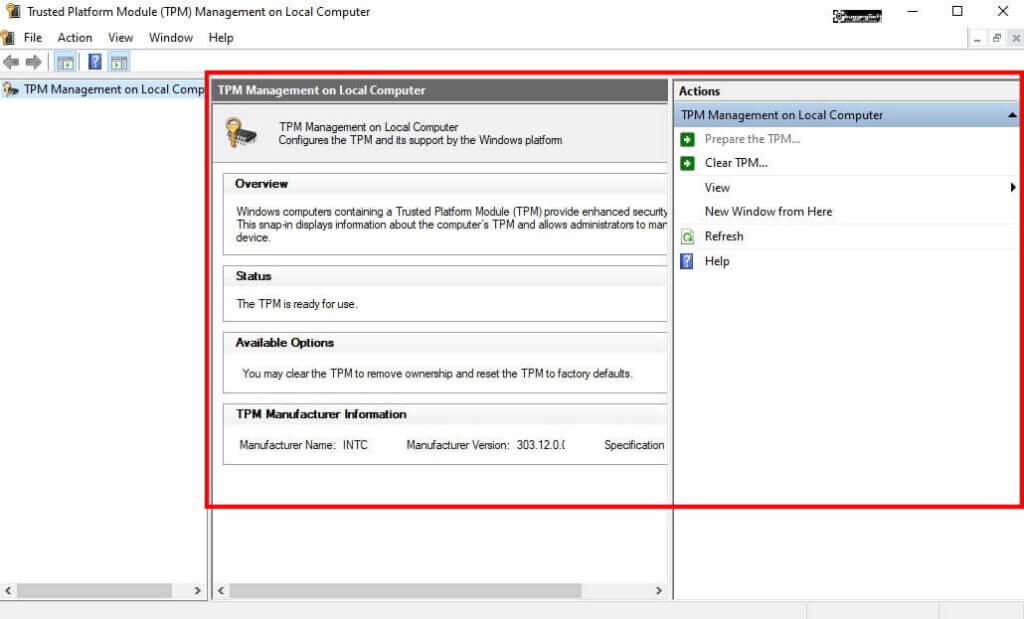Click the Help icon in the Actions pane
1024x619 pixels.
coord(687,261)
